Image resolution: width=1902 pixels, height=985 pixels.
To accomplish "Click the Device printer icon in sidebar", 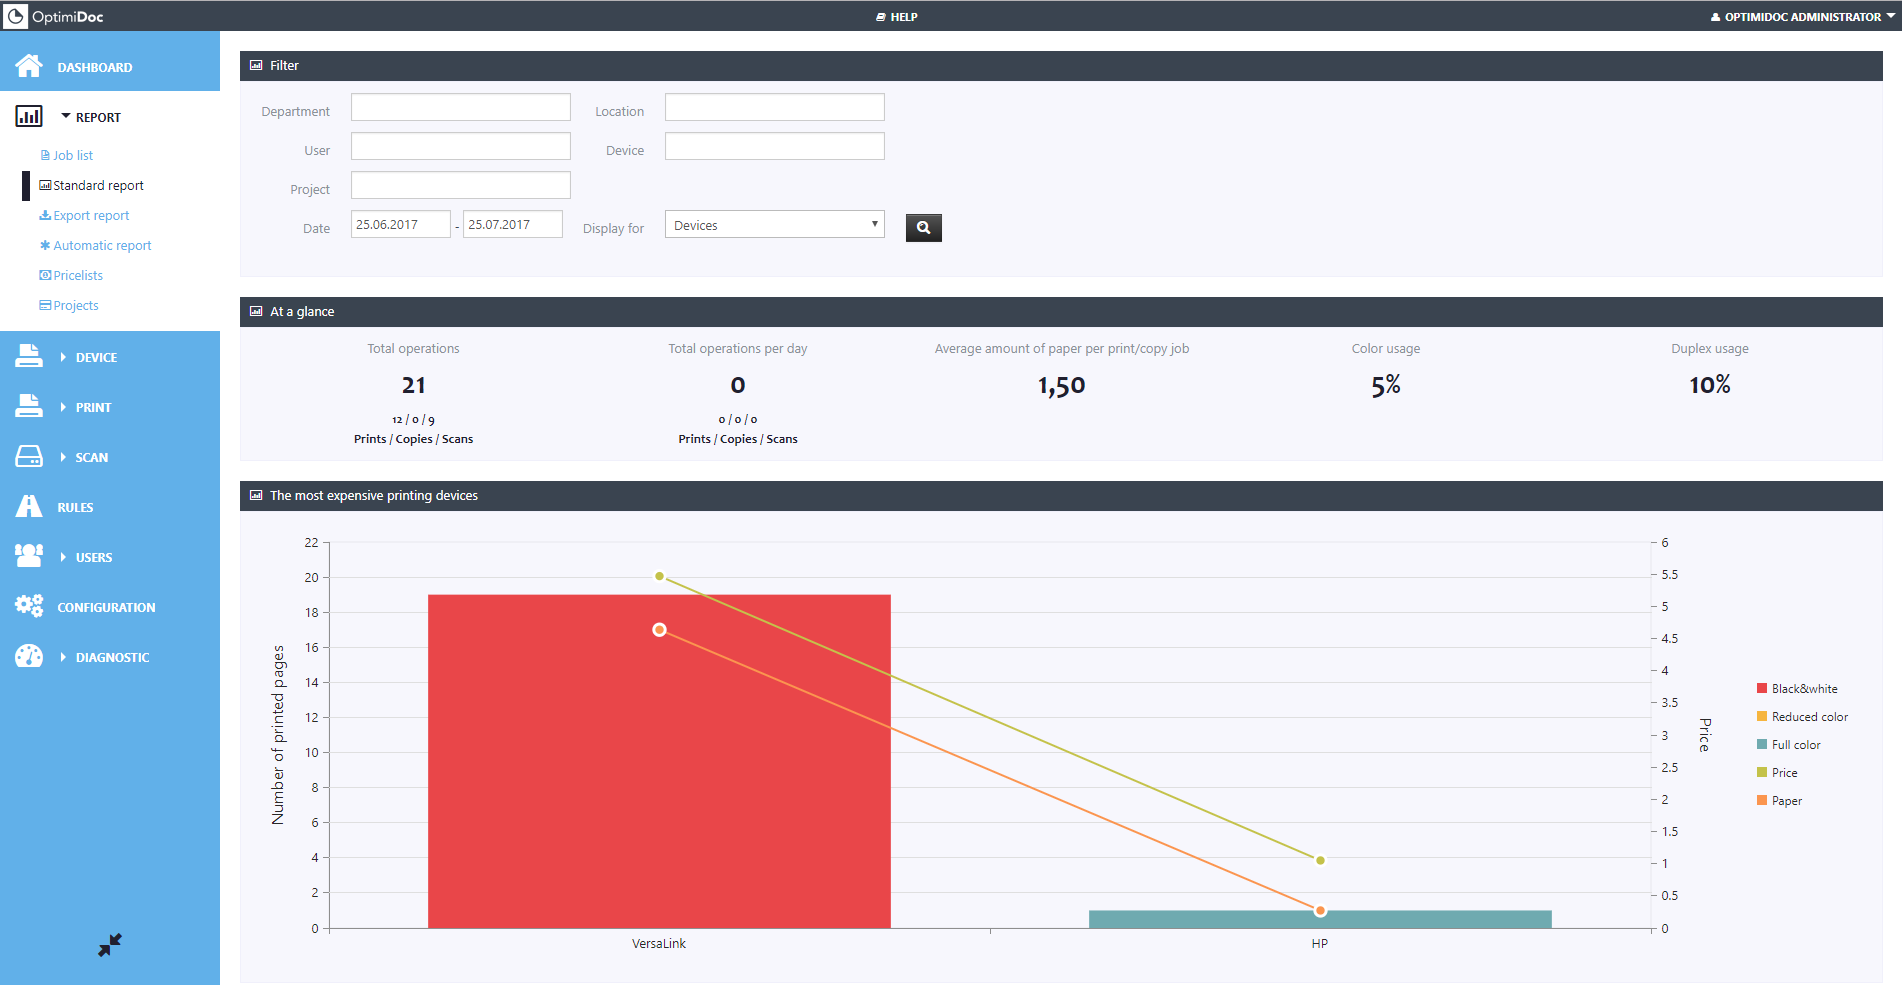I will pos(29,356).
